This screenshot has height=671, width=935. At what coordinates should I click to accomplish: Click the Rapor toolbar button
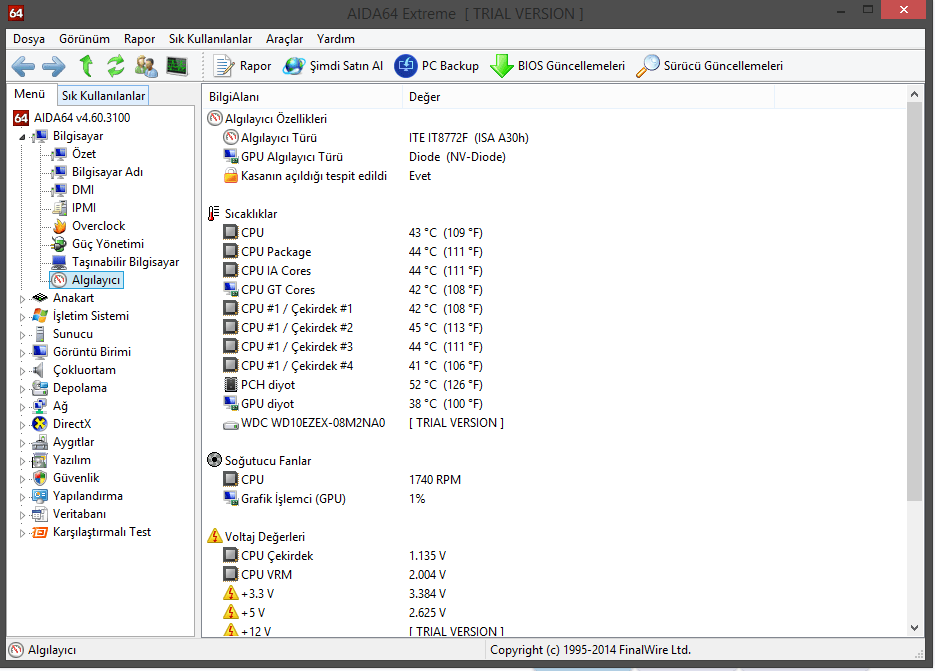tap(242, 66)
